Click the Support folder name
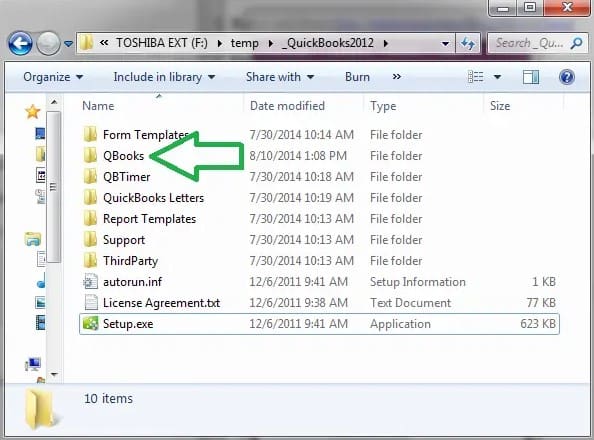This screenshot has width=594, height=440. 124,240
